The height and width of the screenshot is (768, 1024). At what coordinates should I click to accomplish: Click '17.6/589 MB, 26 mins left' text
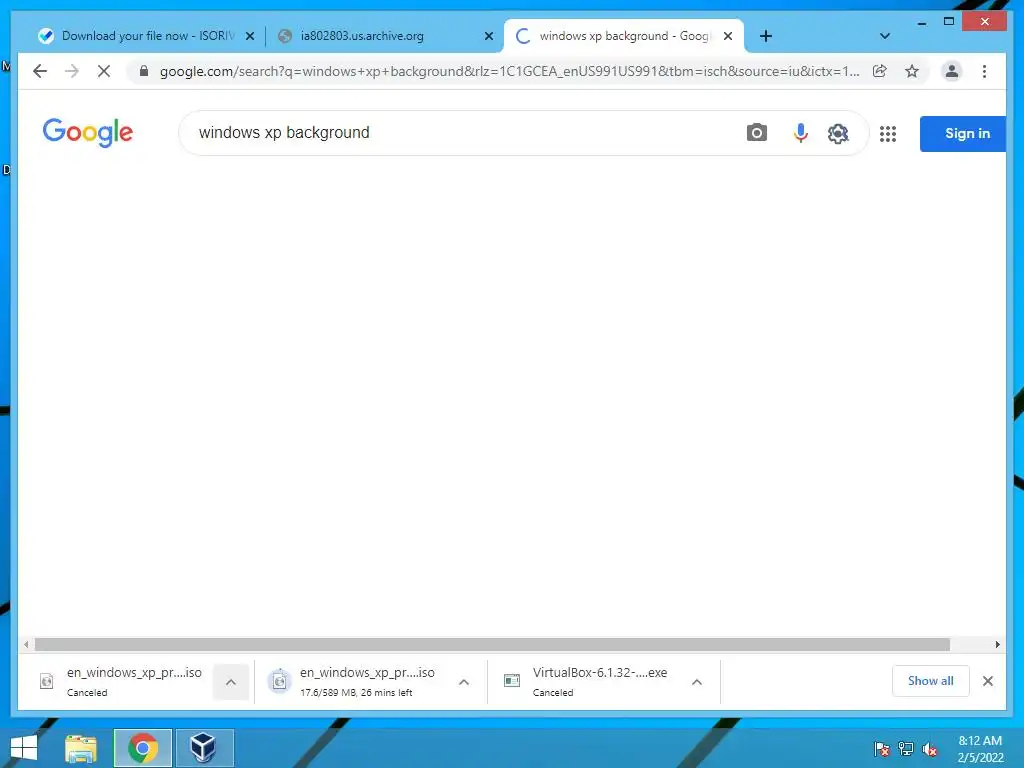point(356,692)
